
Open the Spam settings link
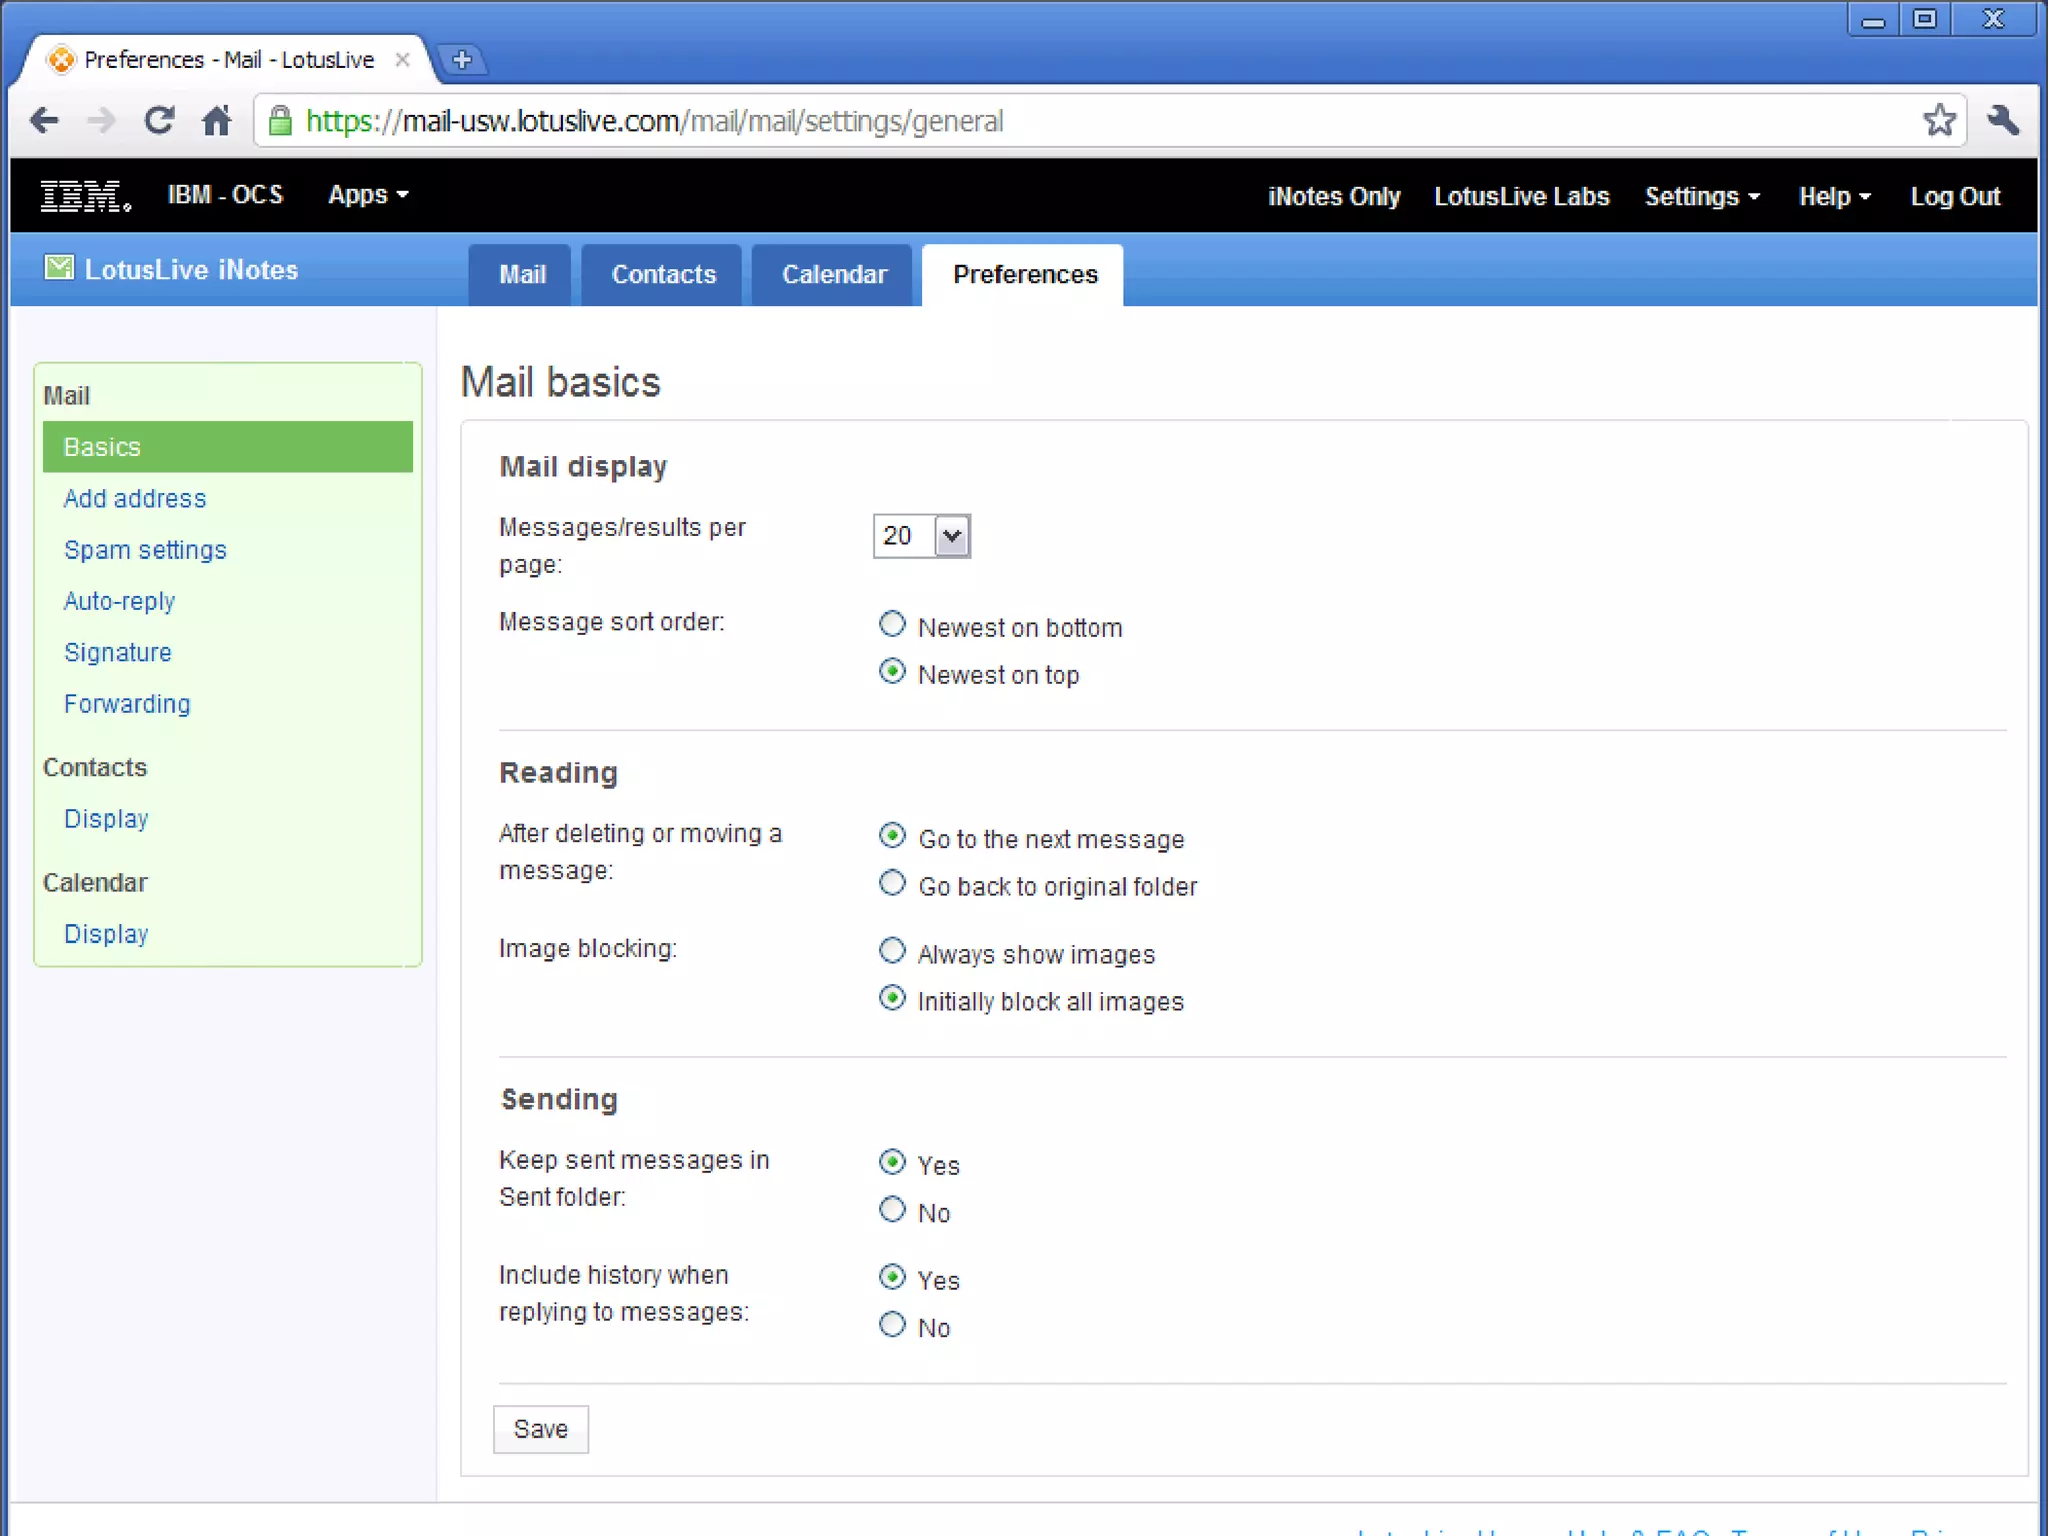(145, 550)
